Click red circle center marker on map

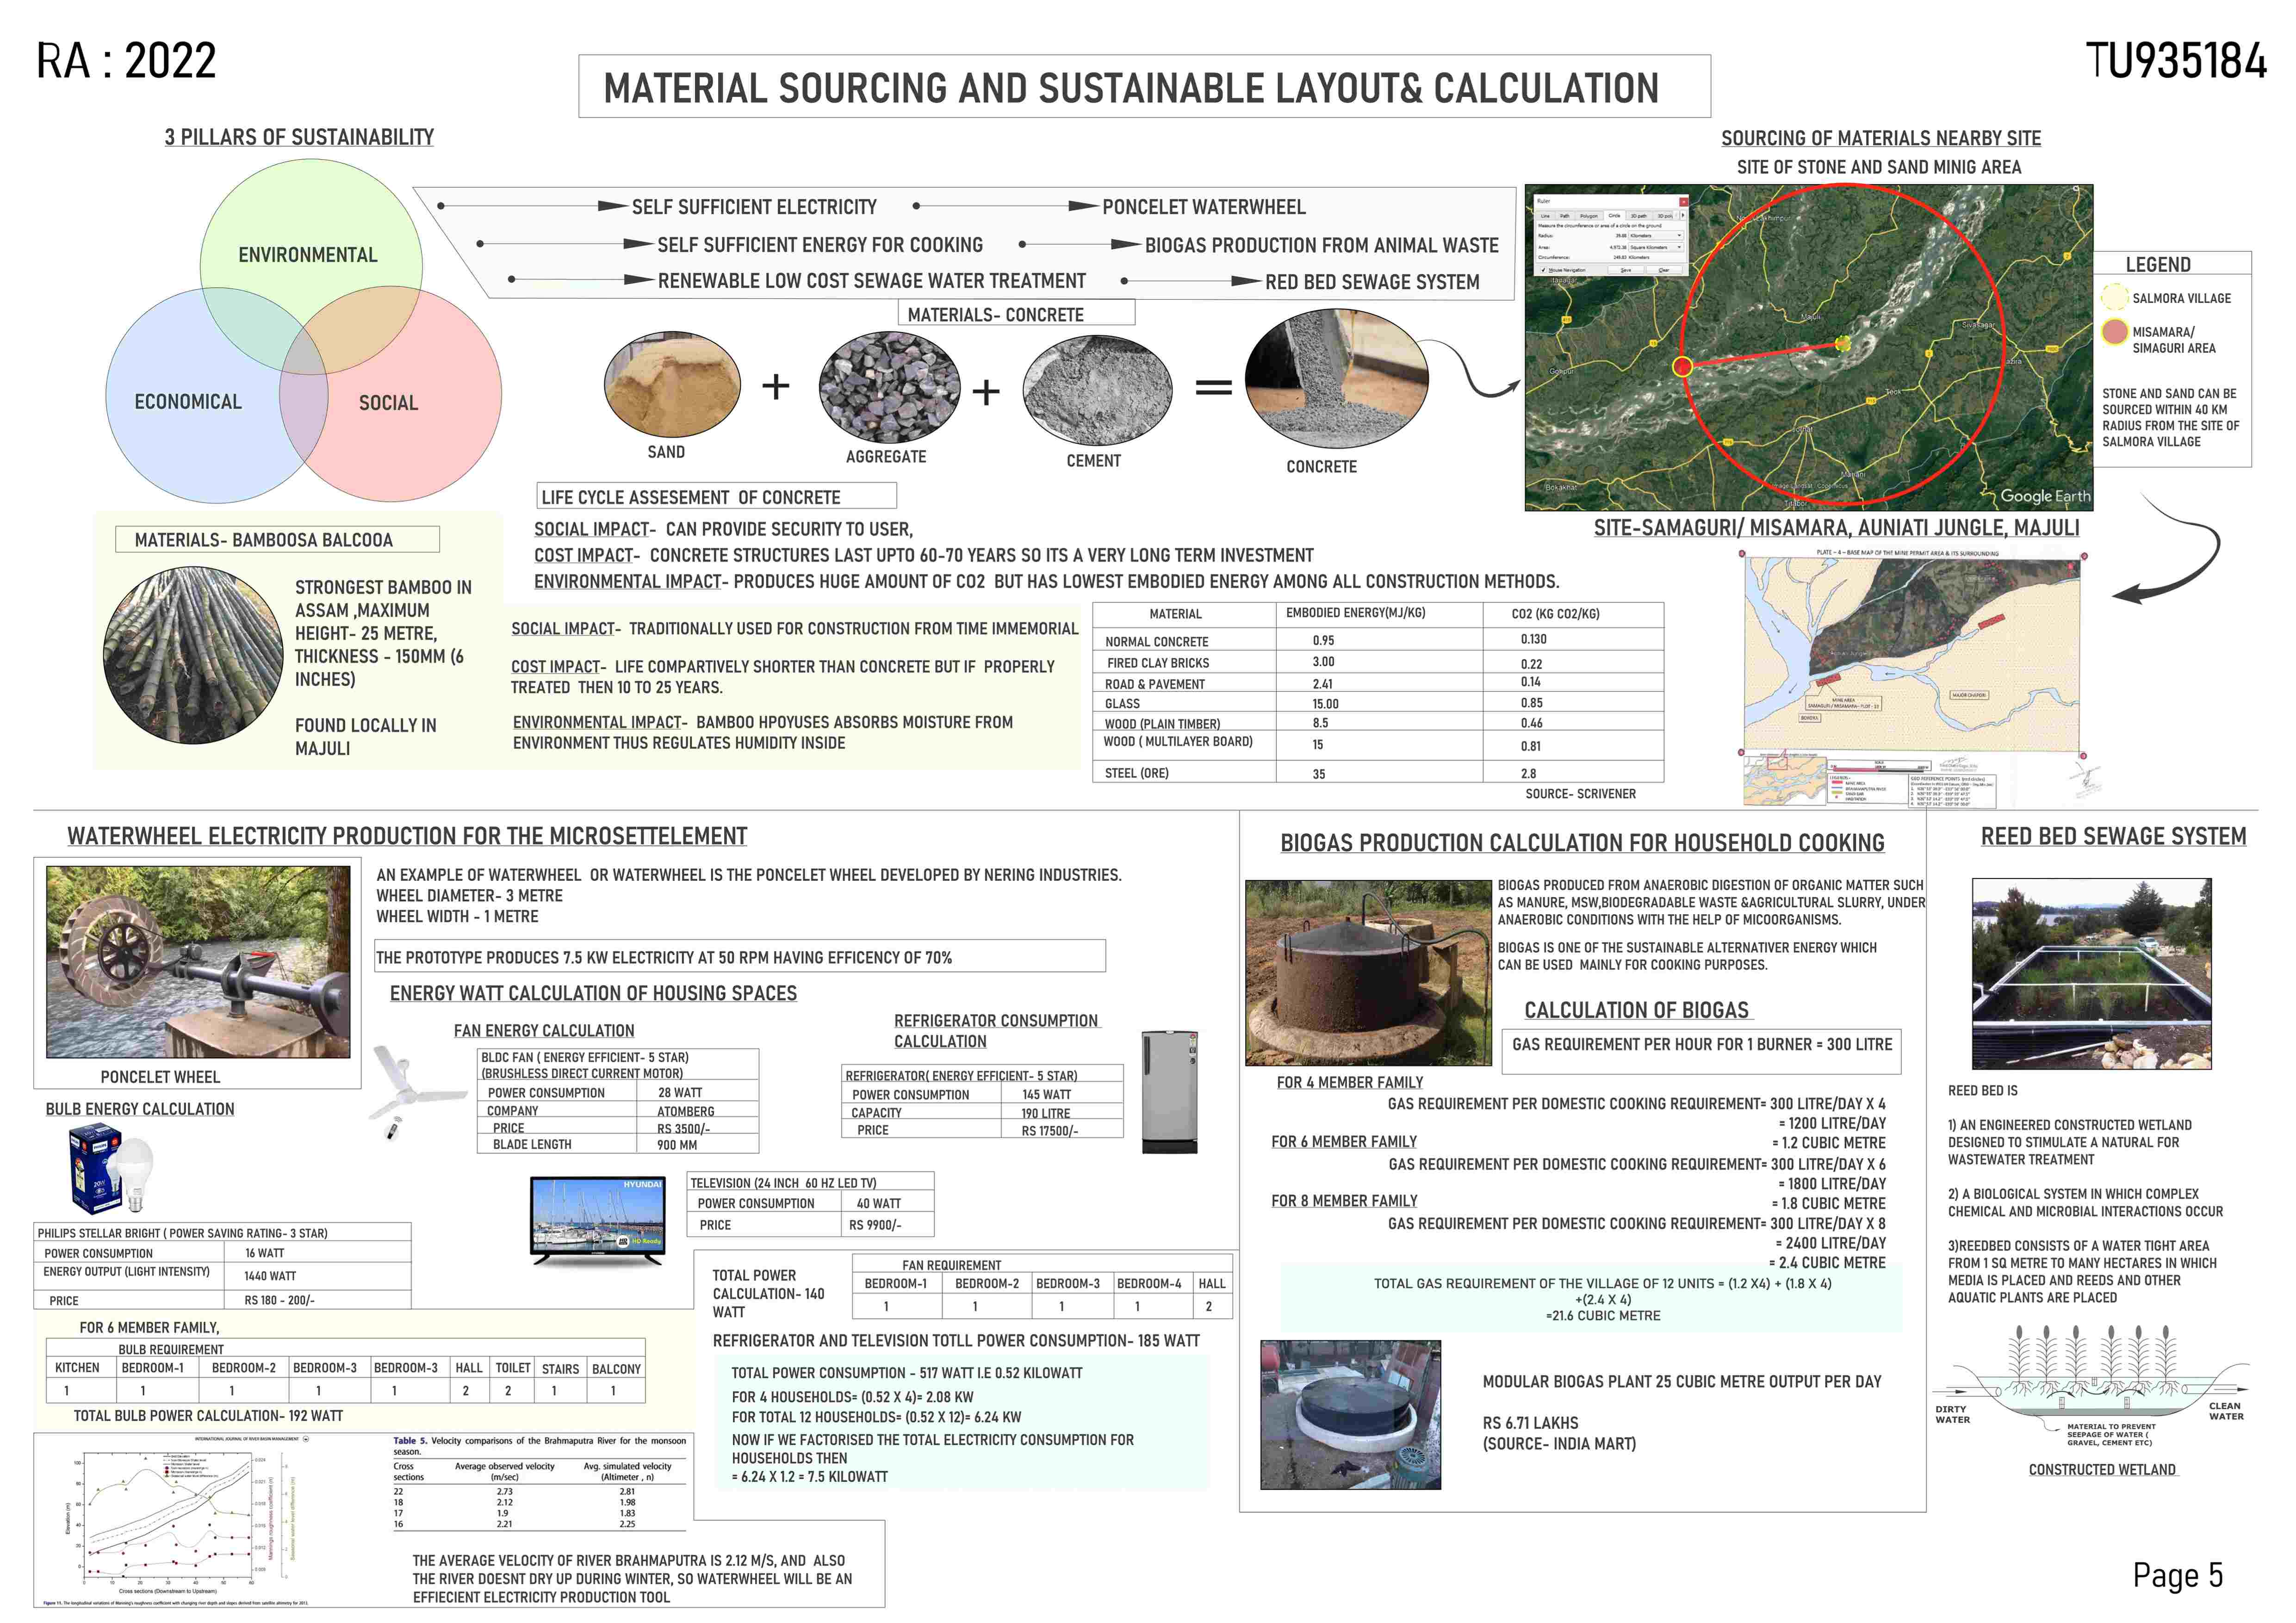(1683, 367)
